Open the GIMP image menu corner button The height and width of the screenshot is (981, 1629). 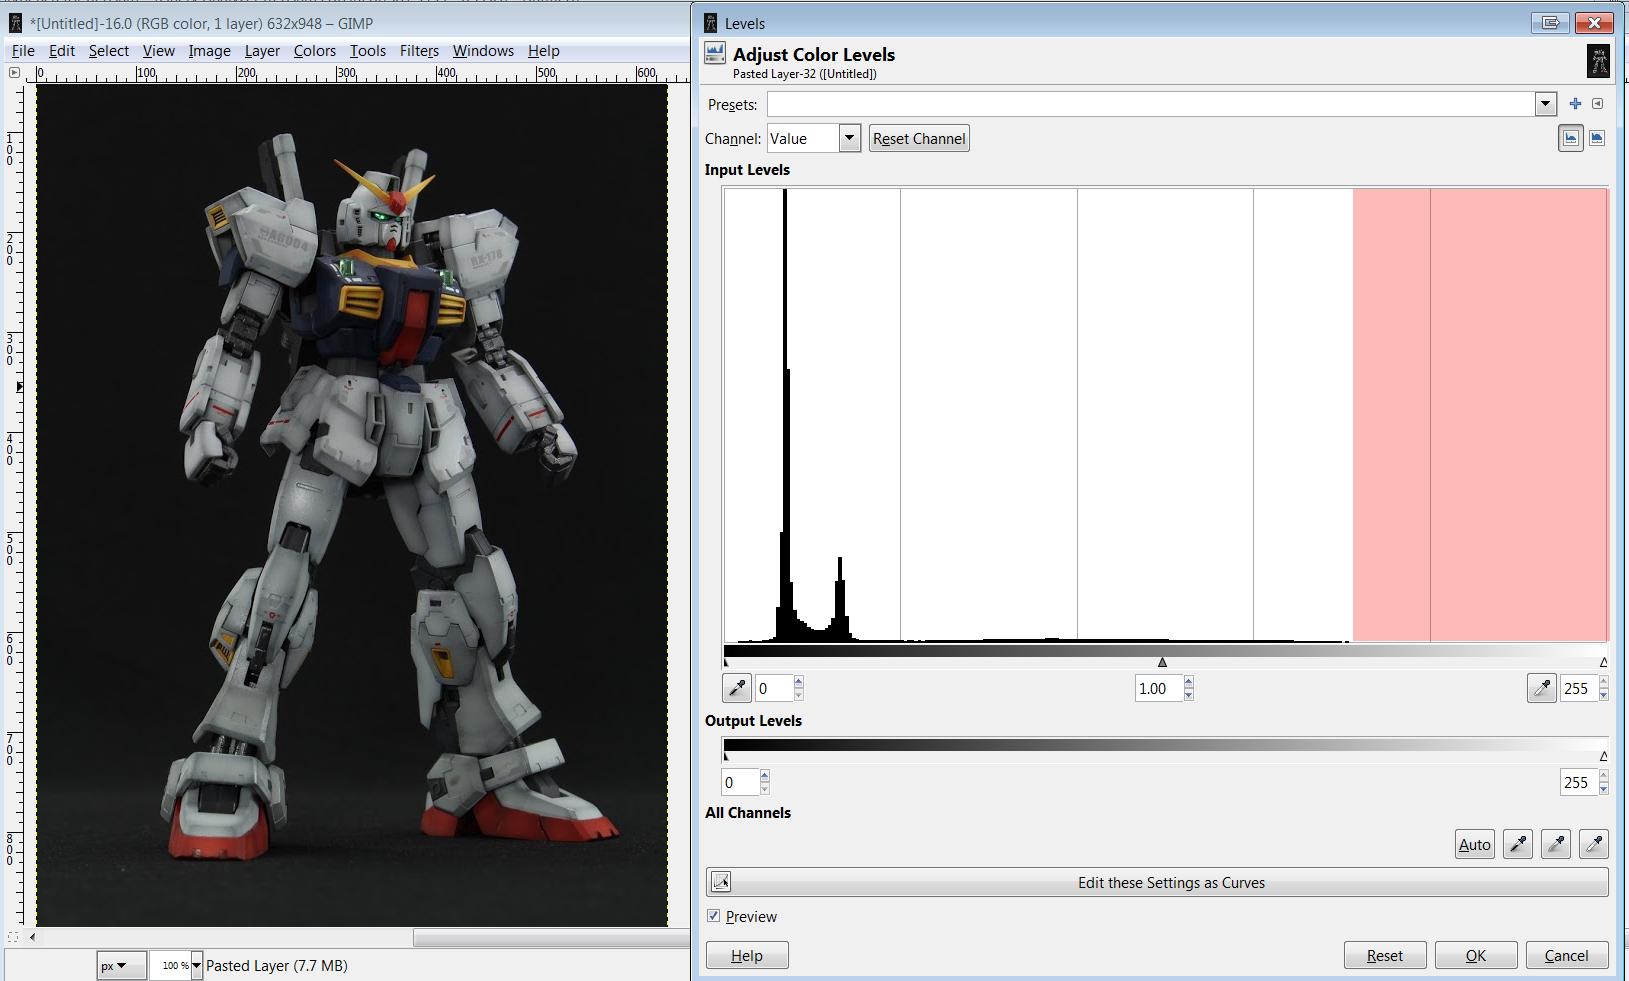14,72
